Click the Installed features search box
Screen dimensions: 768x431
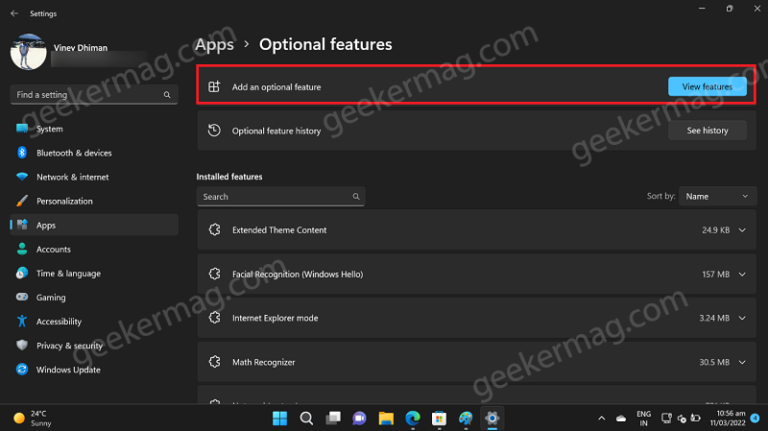point(280,197)
